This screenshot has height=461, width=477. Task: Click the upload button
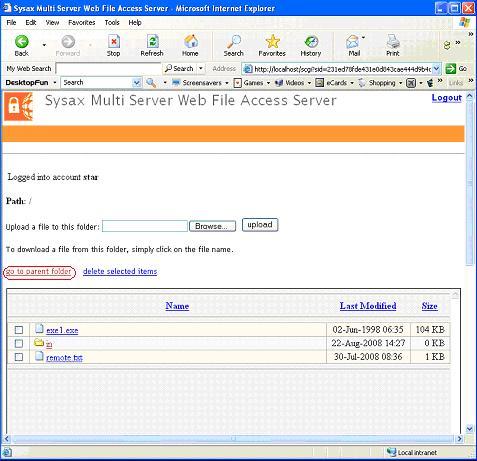[x=260, y=225]
